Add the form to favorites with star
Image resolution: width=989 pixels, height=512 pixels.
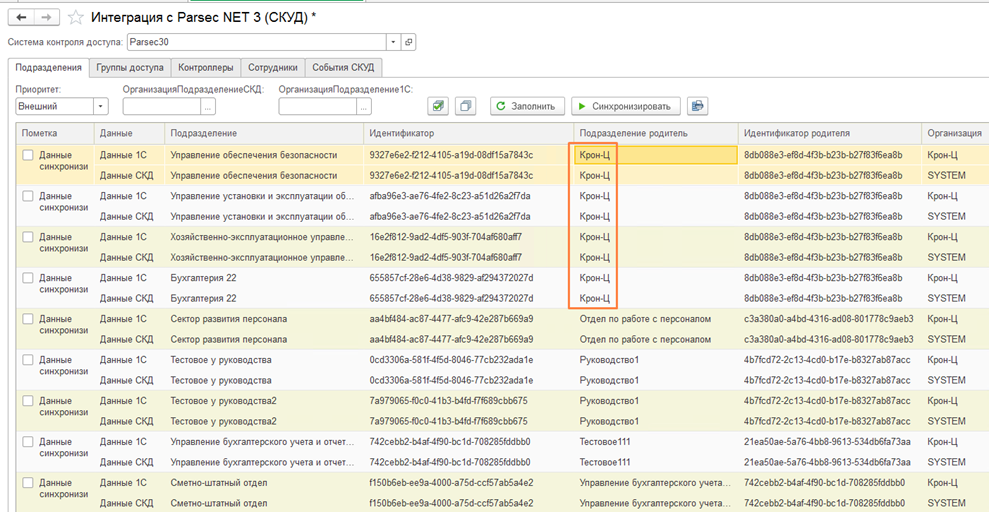coord(76,18)
